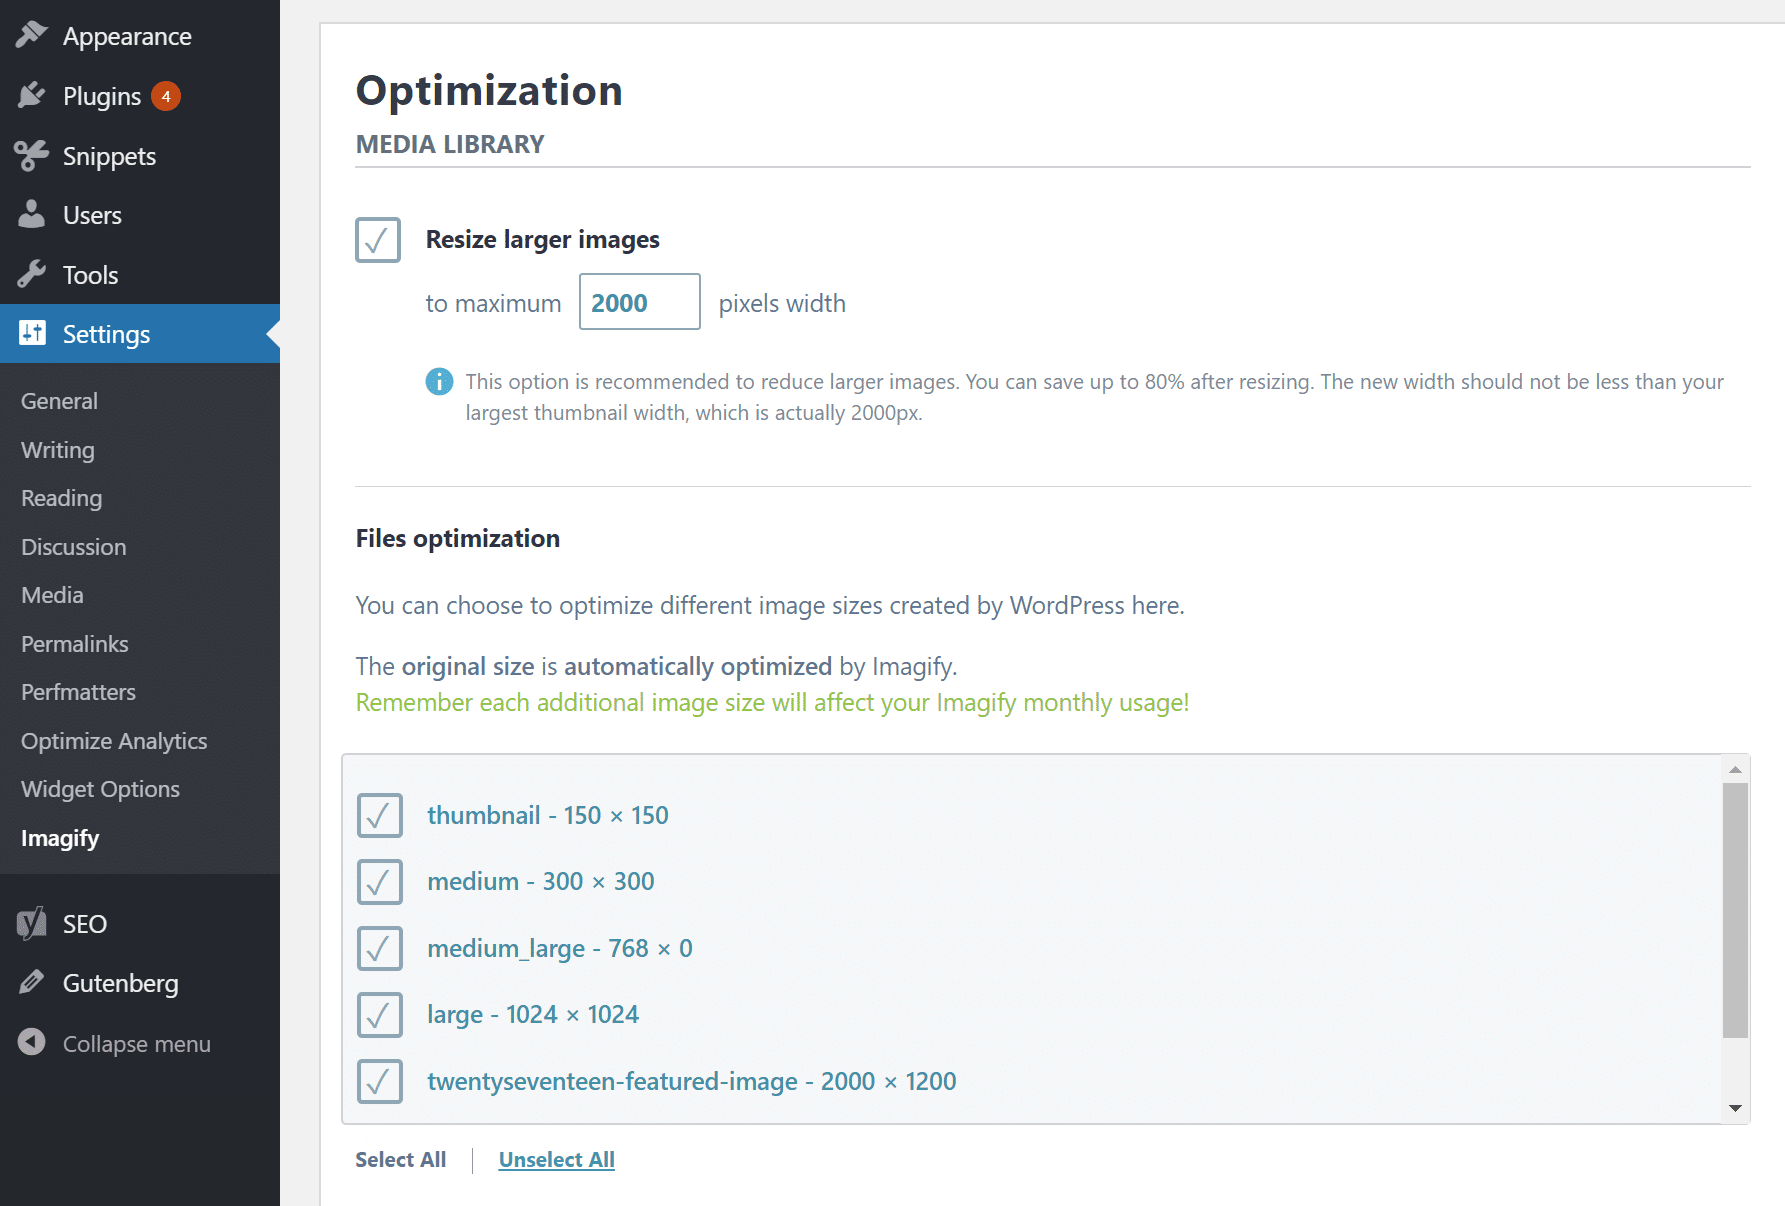Open the Appearance paintbrush icon in sidebar
This screenshot has width=1785, height=1206.
(31, 33)
